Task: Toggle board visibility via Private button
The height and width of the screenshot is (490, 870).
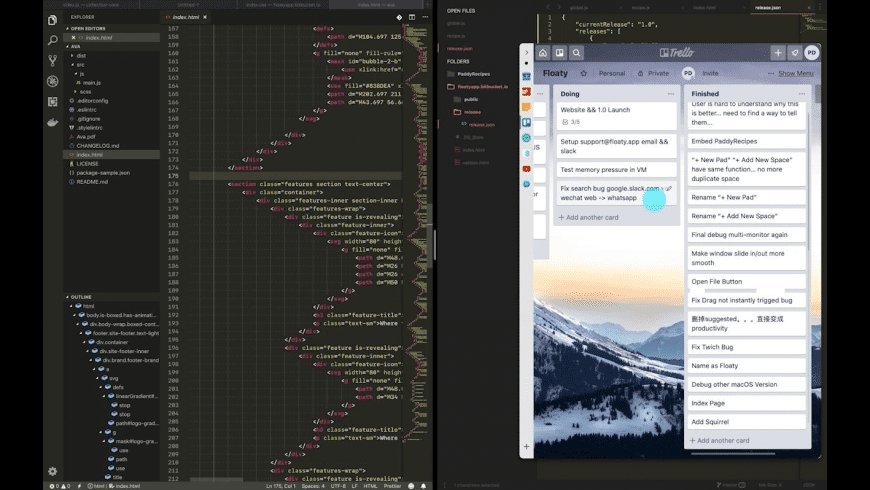Action: (653, 73)
